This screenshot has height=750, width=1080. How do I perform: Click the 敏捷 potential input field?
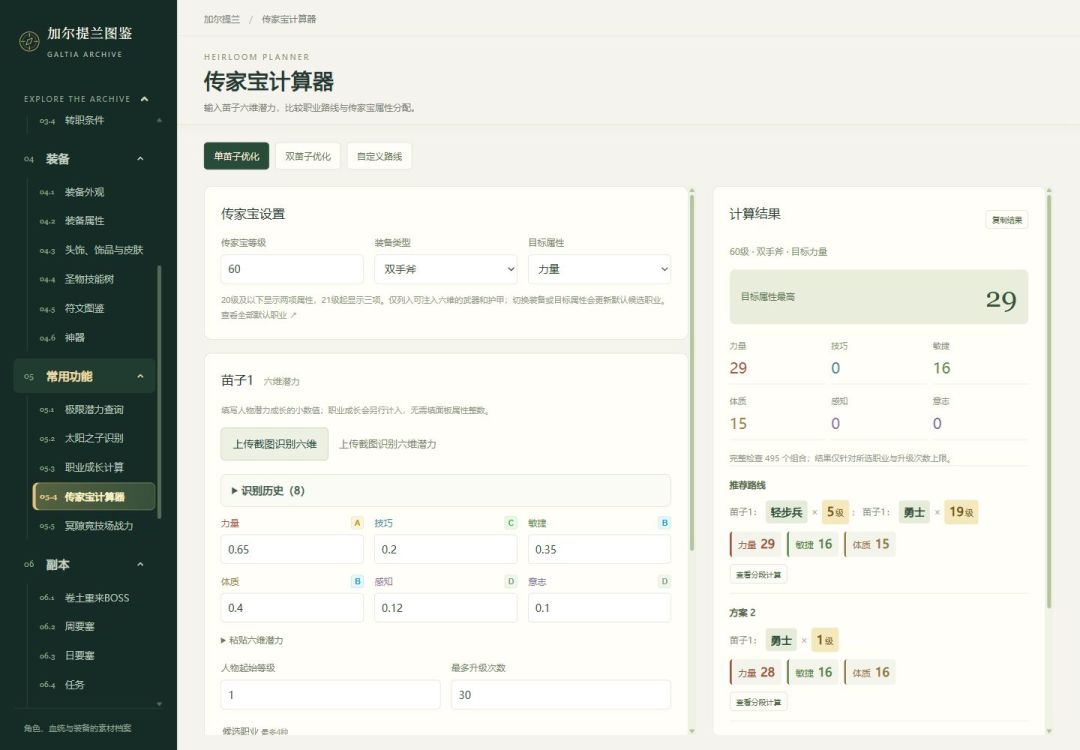tap(599, 550)
